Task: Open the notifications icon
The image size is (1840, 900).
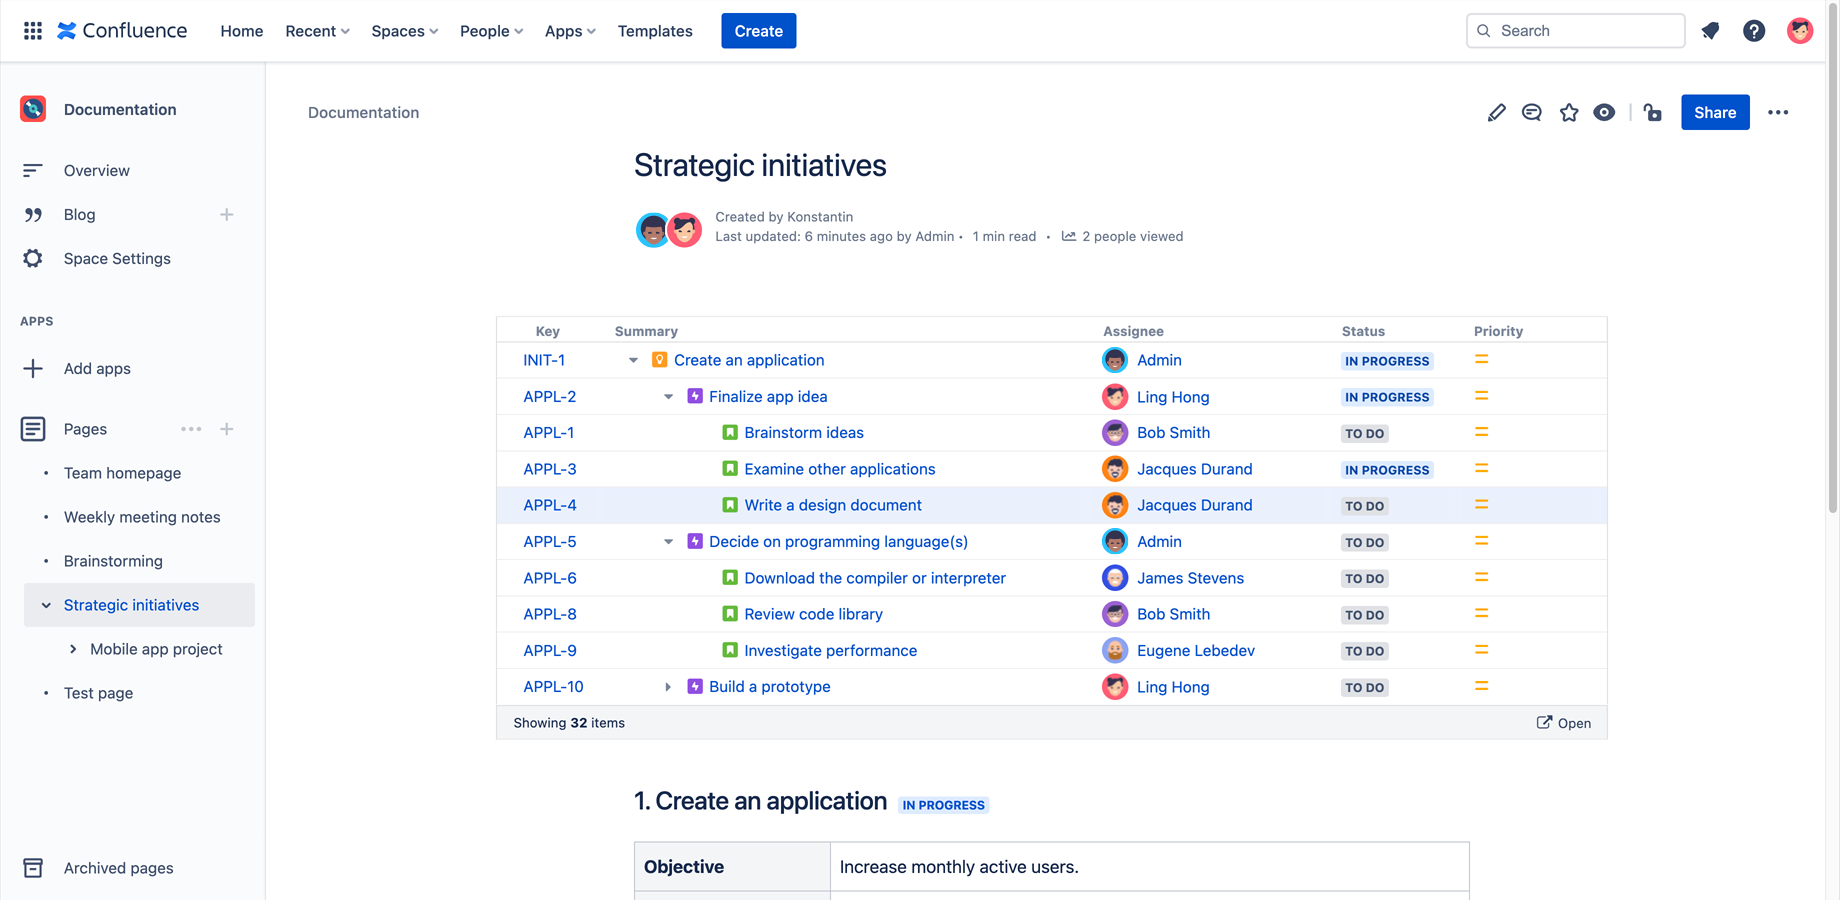Action: tap(1710, 31)
